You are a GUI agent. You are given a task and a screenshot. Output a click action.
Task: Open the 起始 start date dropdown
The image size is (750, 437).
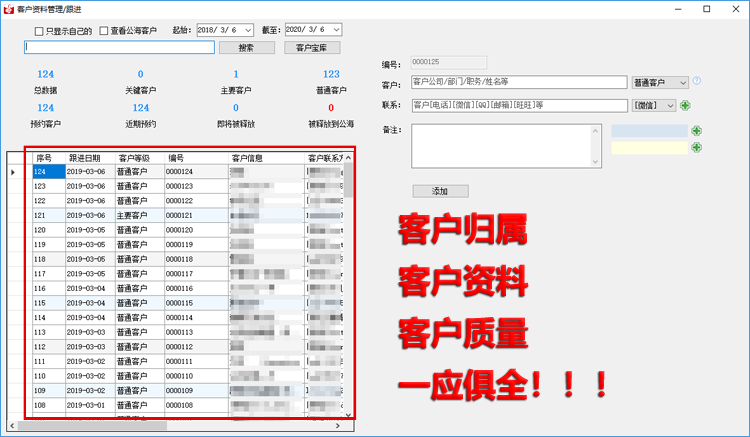point(248,31)
